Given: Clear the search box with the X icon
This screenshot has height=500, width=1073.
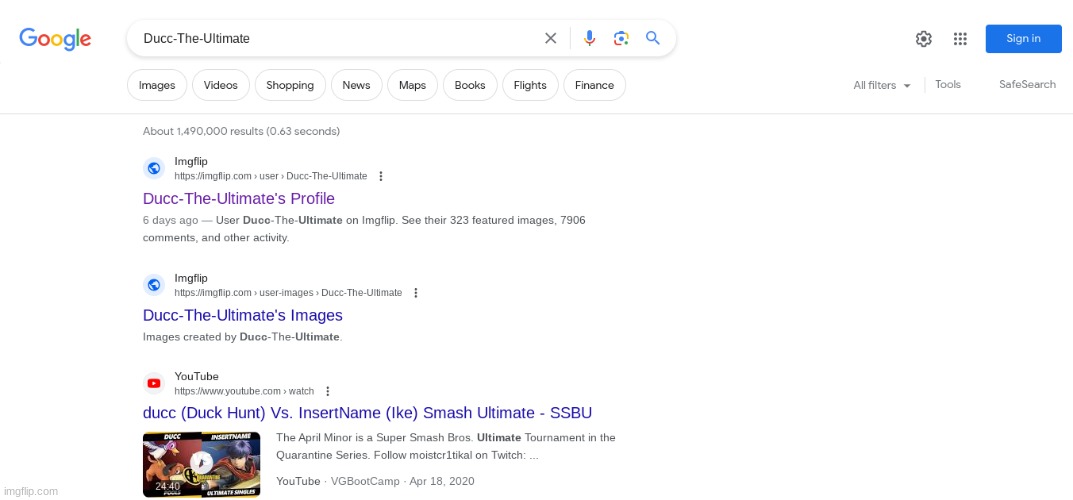Looking at the screenshot, I should coord(550,38).
